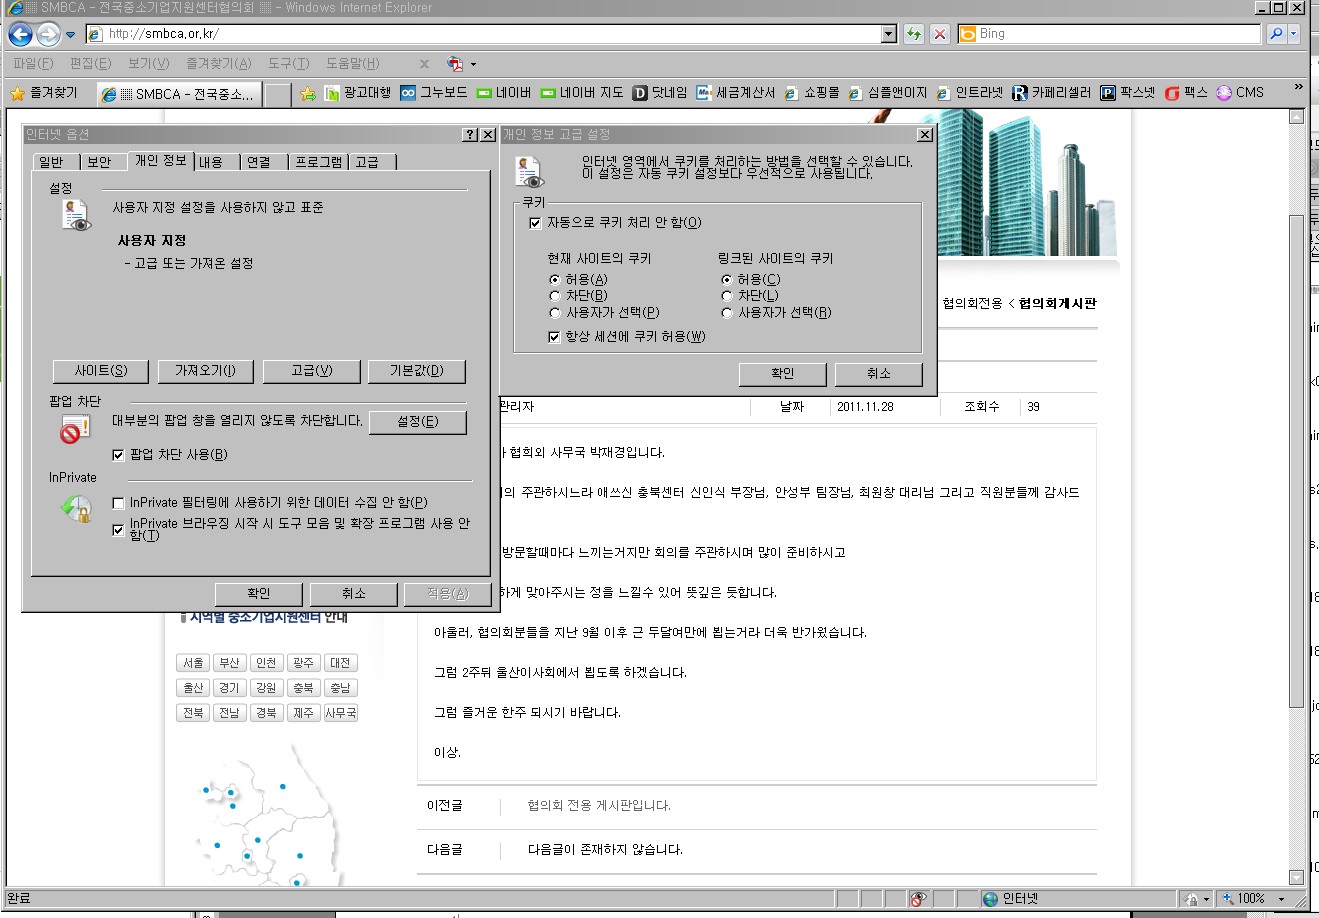Click the red Stop loading icon
This screenshot has width=1319, height=918.
tap(940, 34)
